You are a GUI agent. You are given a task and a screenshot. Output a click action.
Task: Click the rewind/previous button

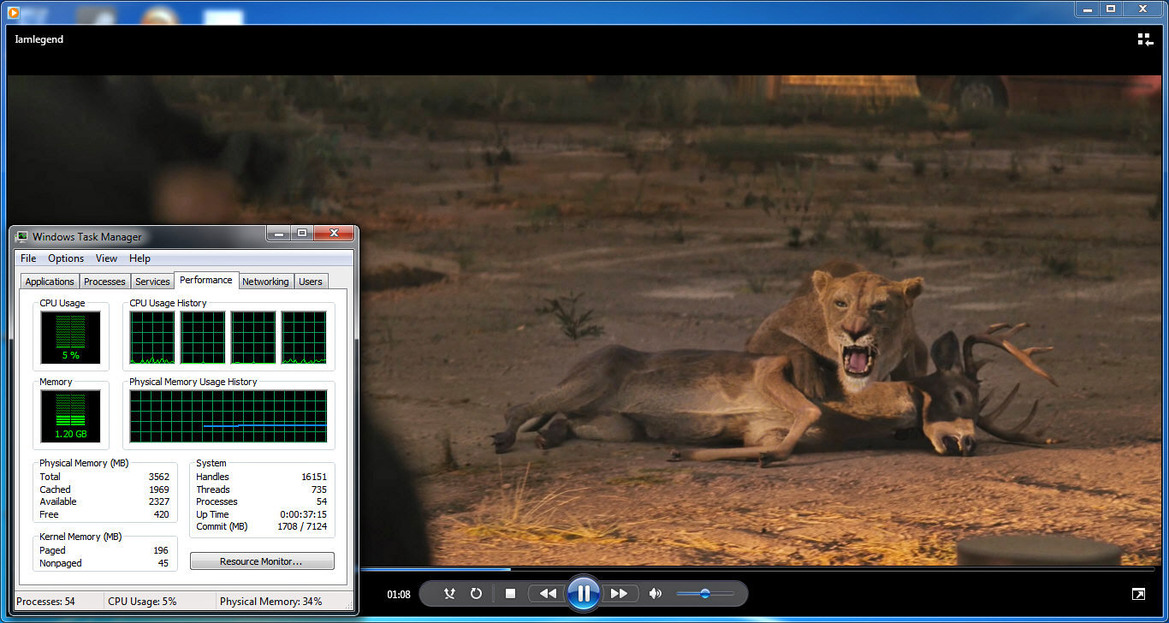[548, 593]
